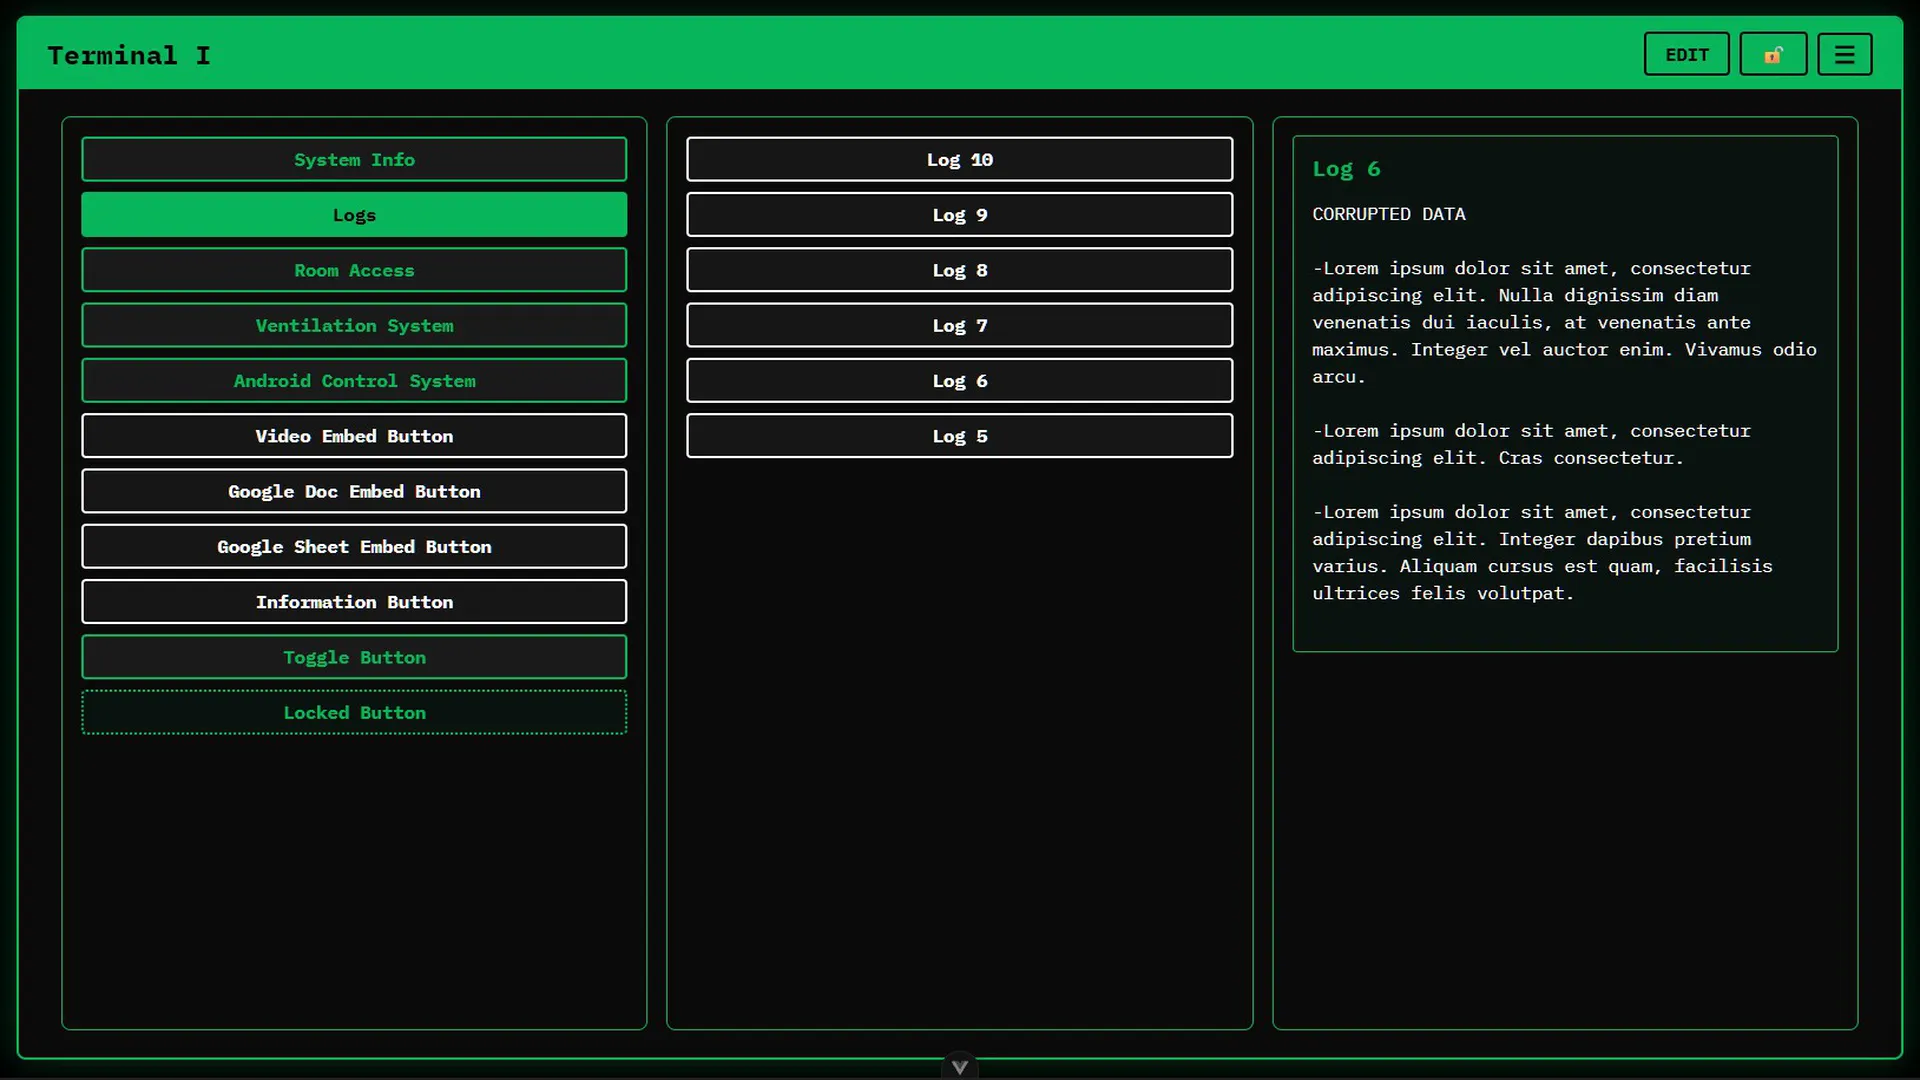Viewport: 1920px width, 1080px height.
Task: Switch the Toggle Button
Action: point(354,657)
